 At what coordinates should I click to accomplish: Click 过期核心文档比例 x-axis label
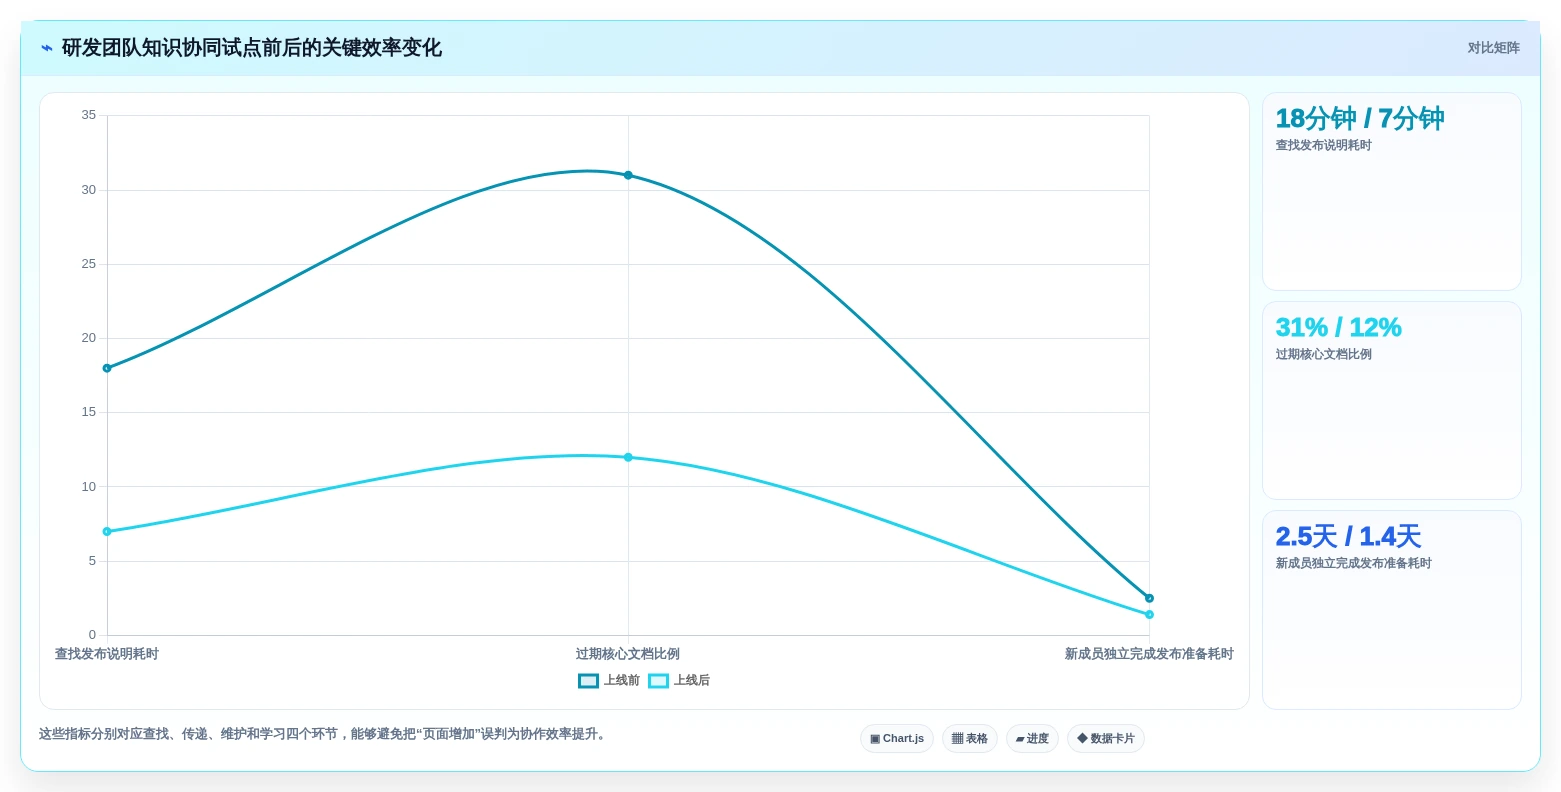click(x=628, y=654)
